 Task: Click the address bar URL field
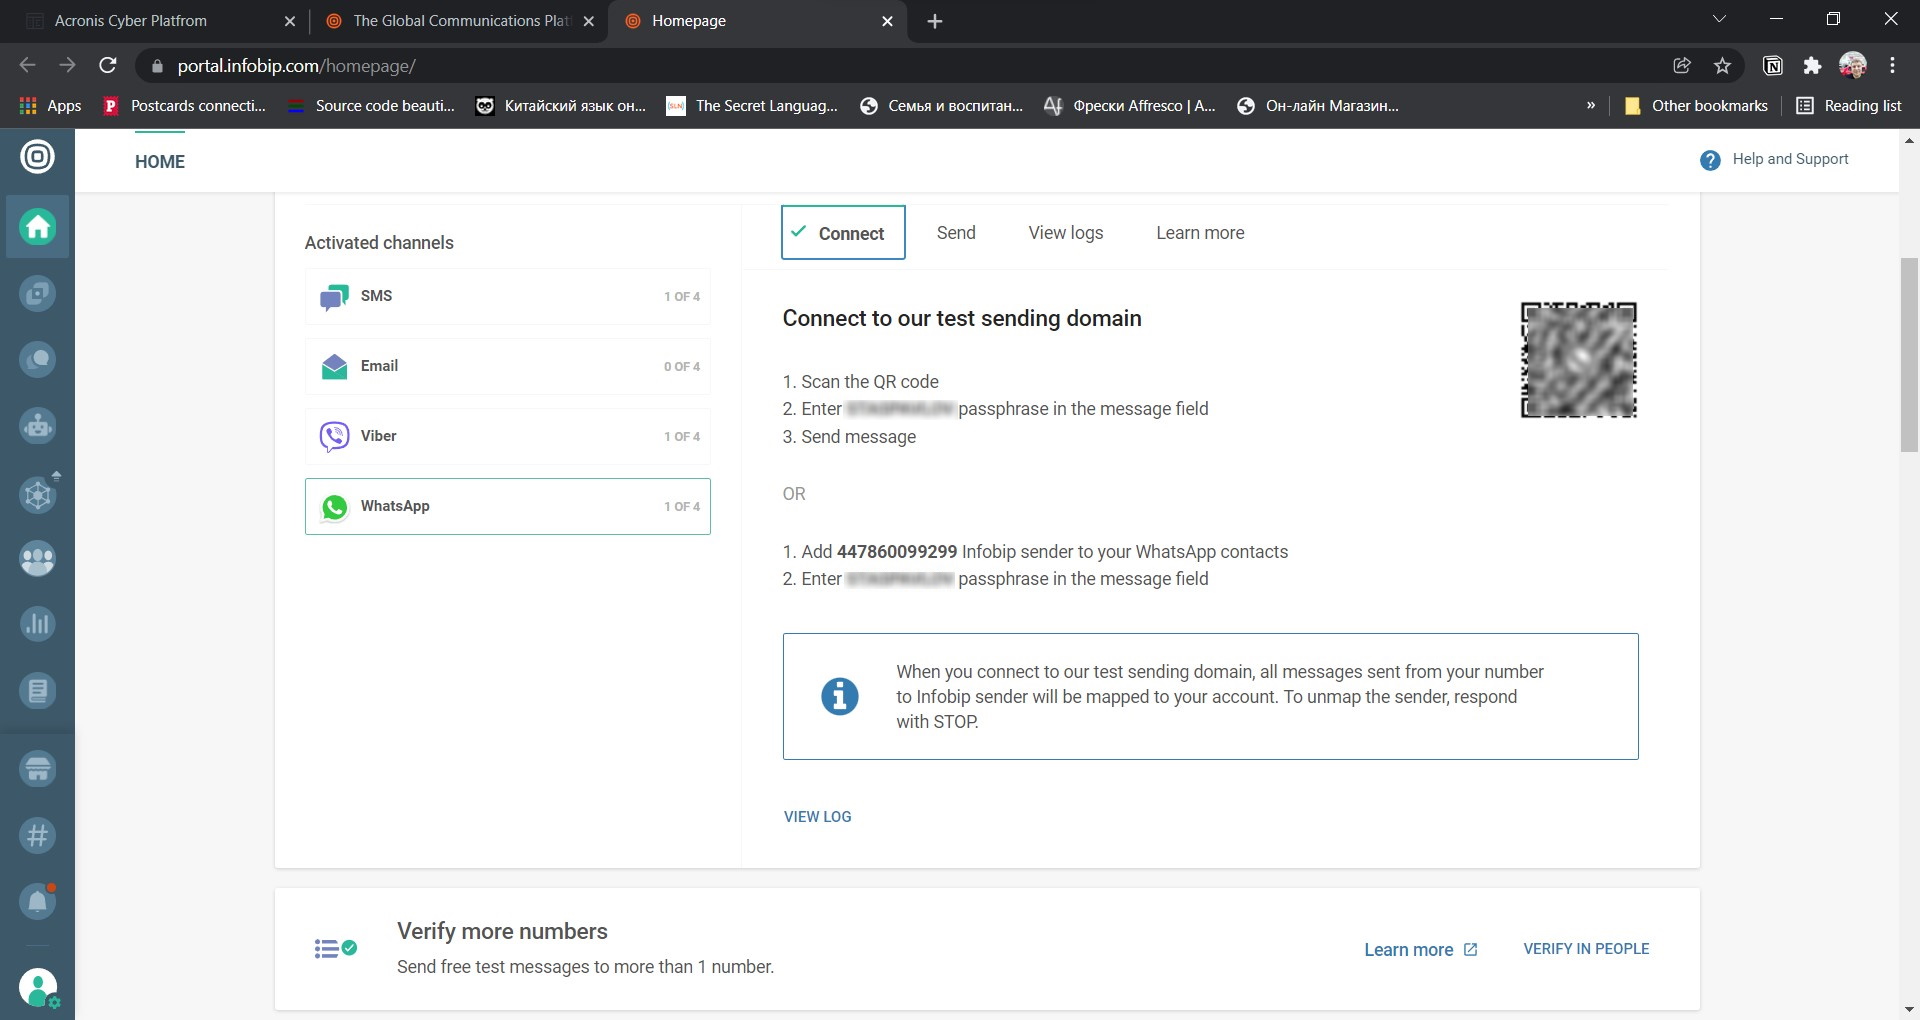coord(900,66)
